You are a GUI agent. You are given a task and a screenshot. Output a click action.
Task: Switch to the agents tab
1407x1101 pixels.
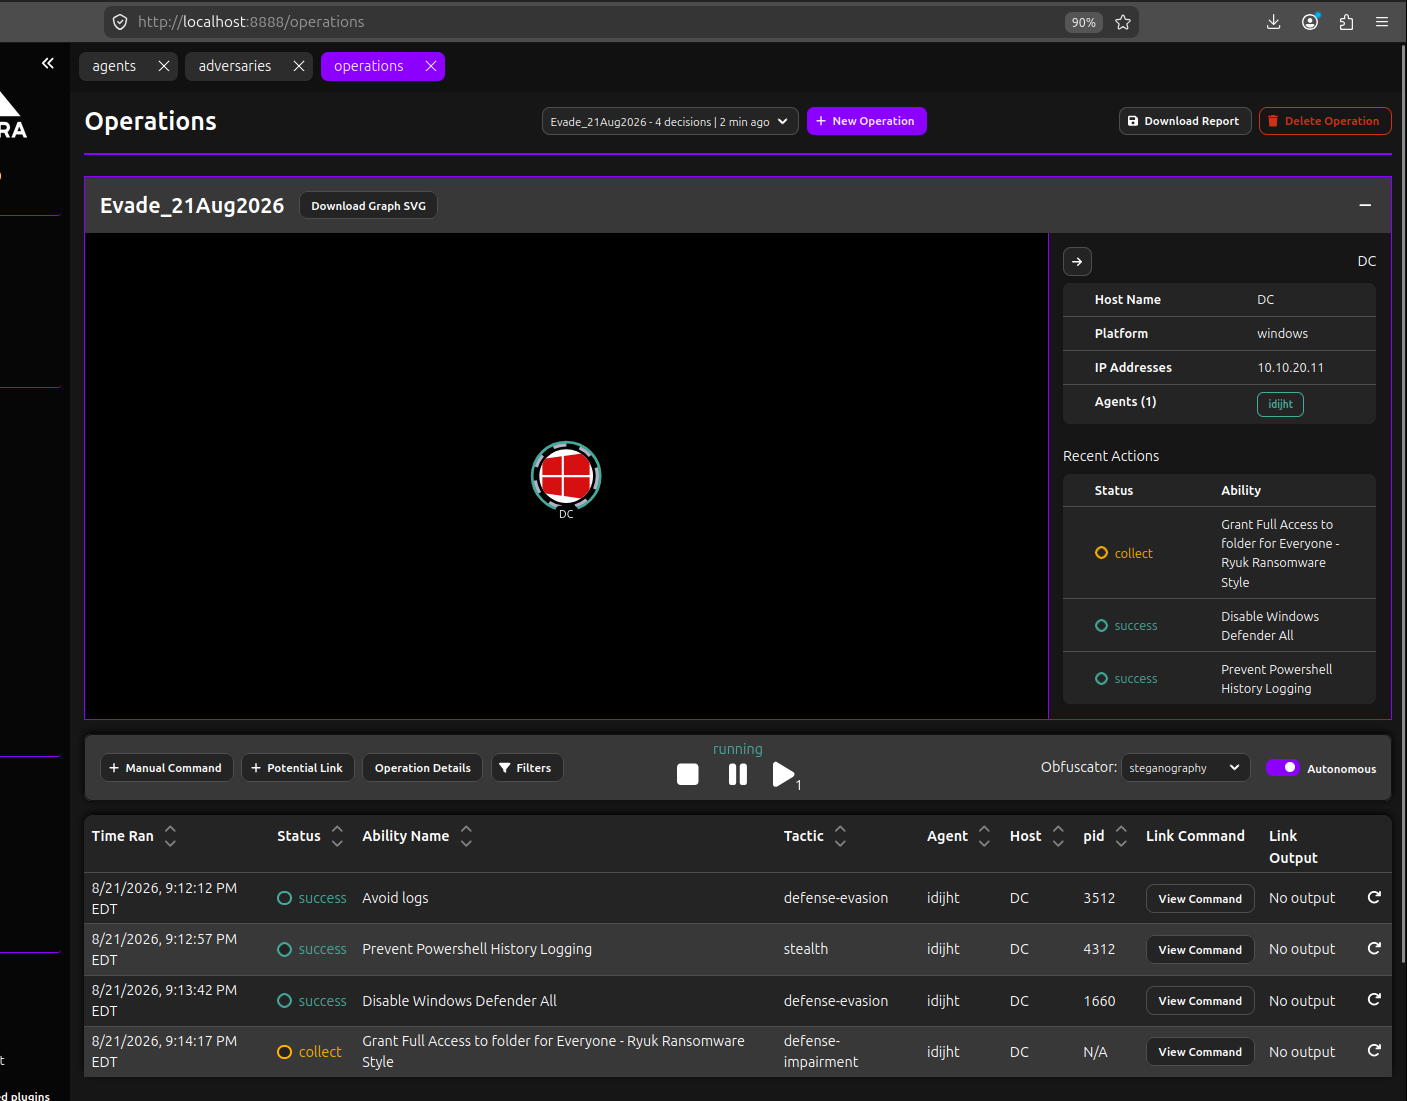114,66
